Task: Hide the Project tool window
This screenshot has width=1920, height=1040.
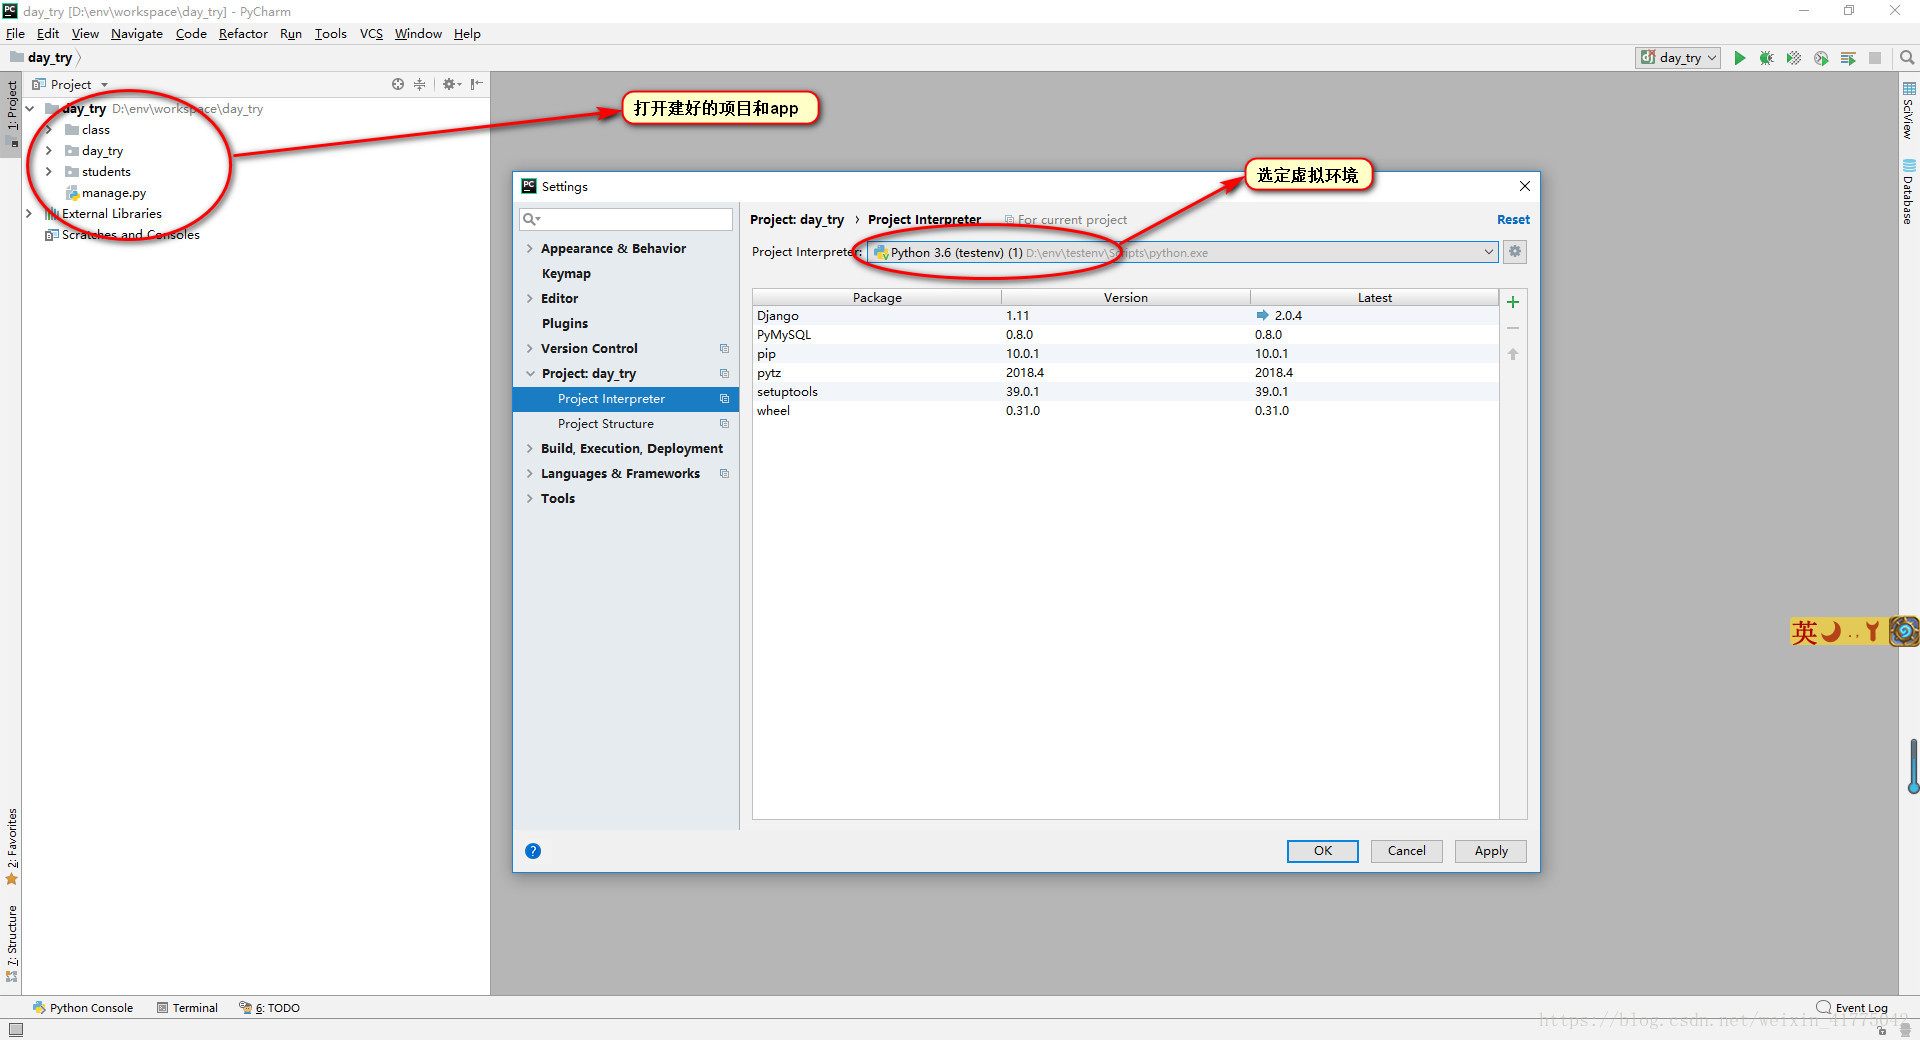Action: coord(476,84)
